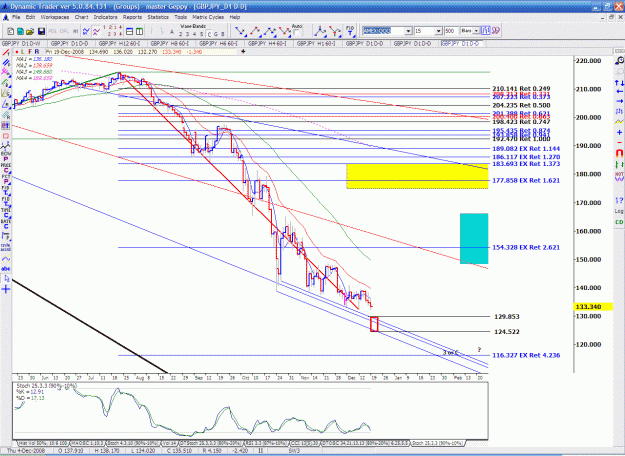Open the Indicators menu

(x=105, y=17)
